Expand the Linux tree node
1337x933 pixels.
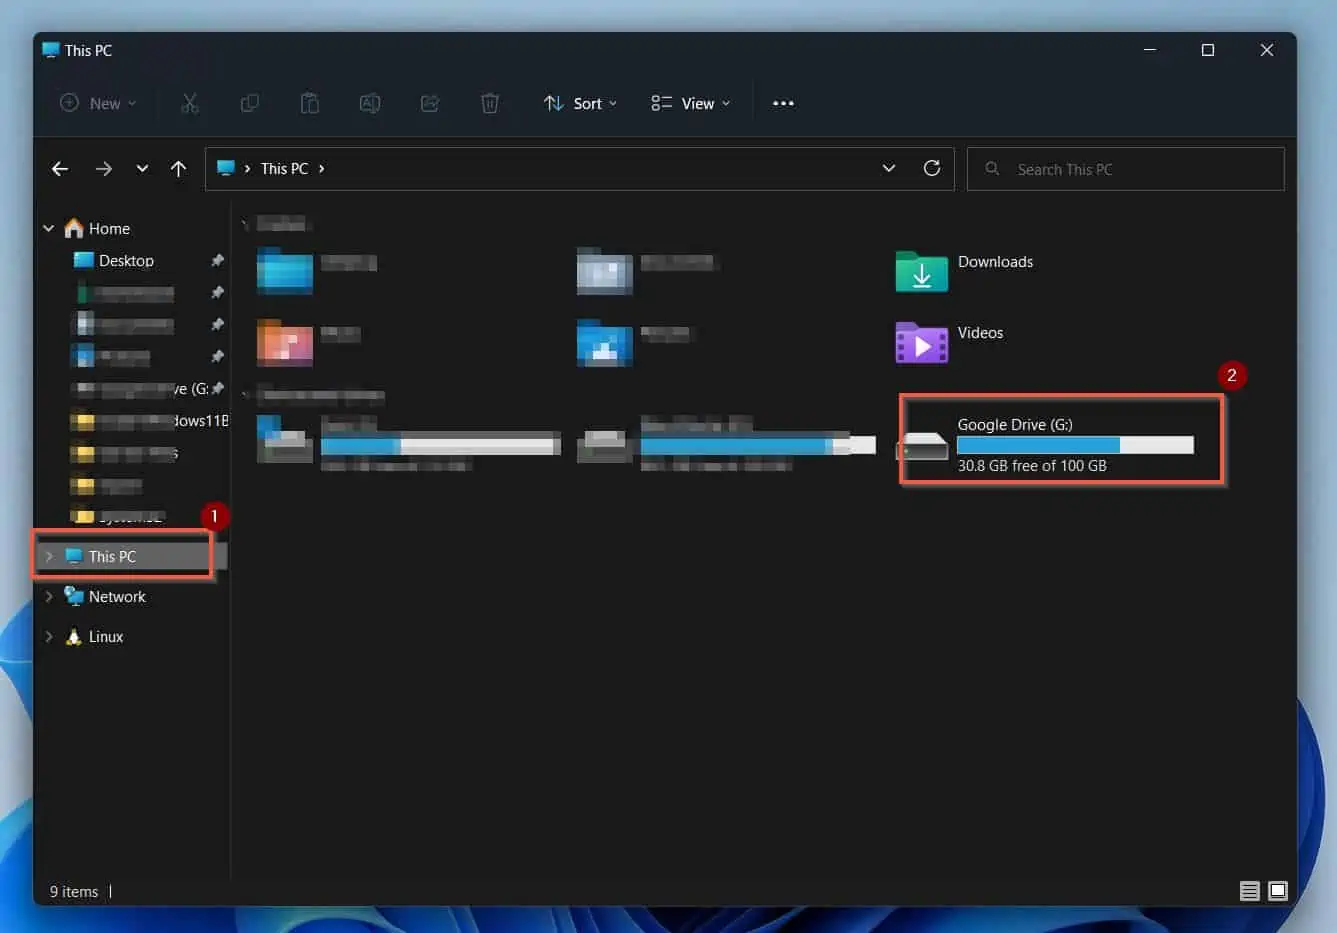48,636
